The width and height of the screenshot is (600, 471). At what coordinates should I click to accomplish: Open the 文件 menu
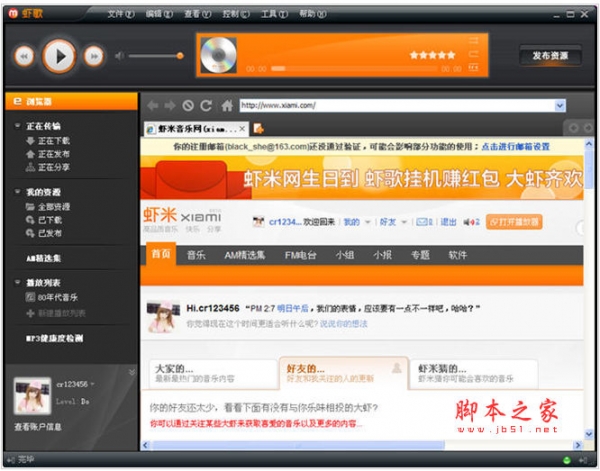(x=121, y=14)
